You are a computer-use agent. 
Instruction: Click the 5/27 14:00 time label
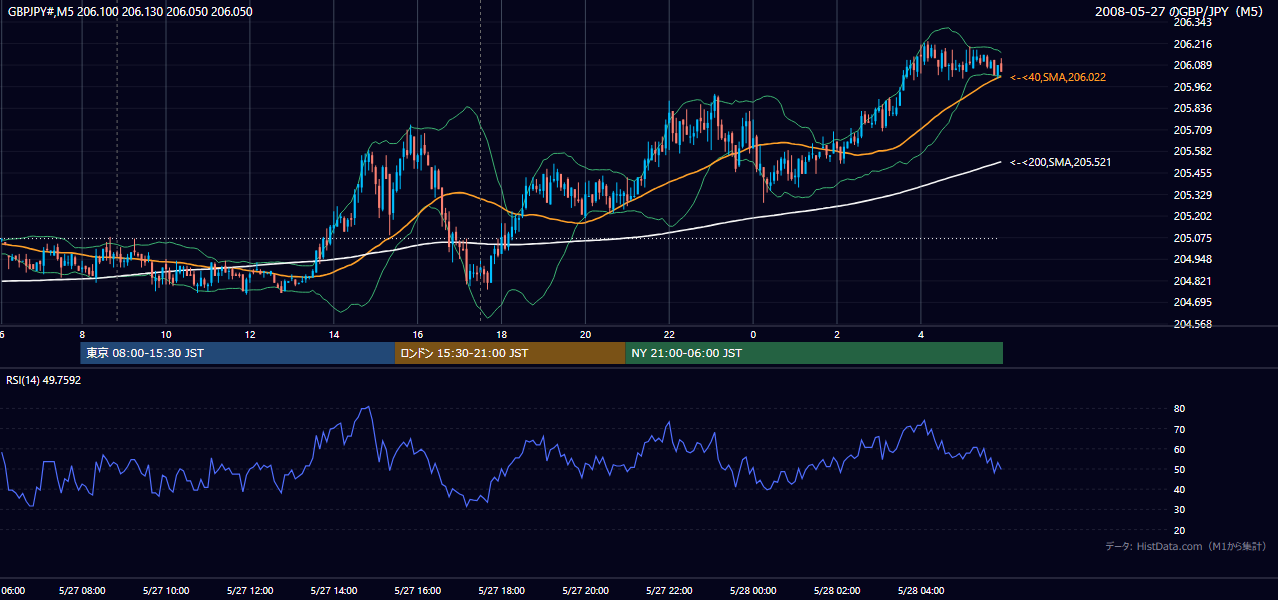(x=334, y=591)
